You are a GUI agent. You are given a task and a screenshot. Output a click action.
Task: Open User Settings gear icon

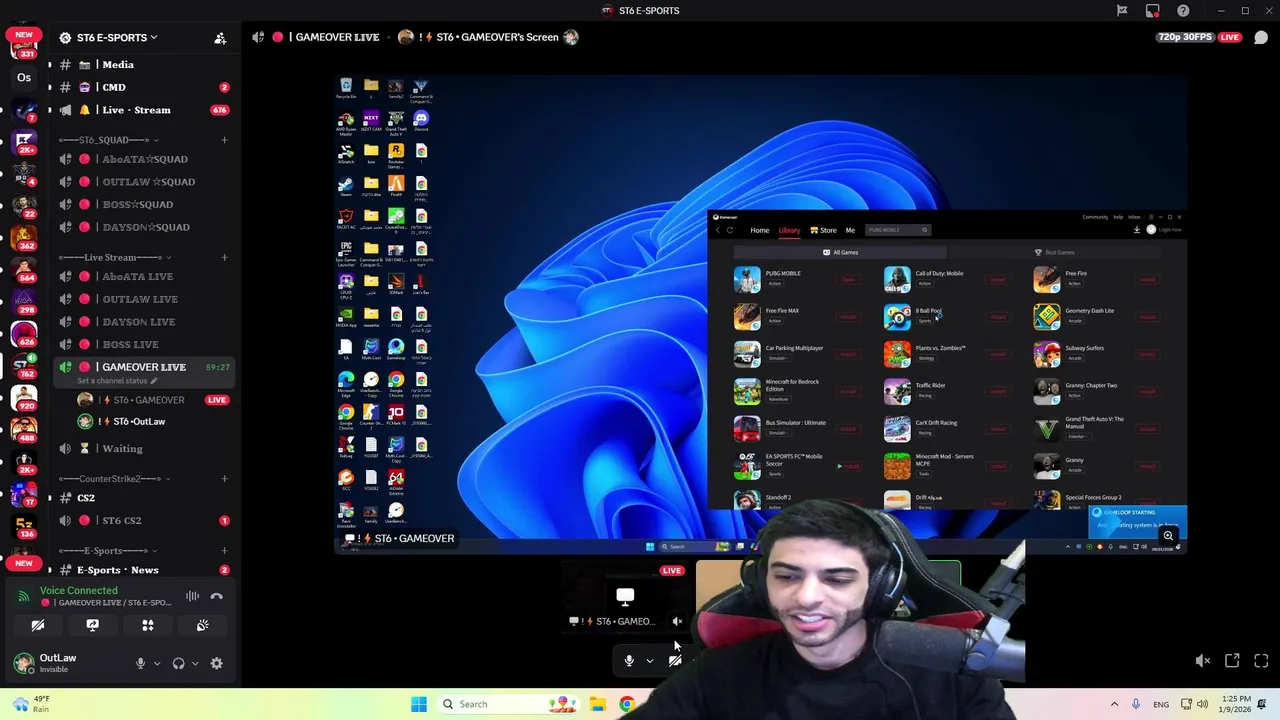pos(216,663)
